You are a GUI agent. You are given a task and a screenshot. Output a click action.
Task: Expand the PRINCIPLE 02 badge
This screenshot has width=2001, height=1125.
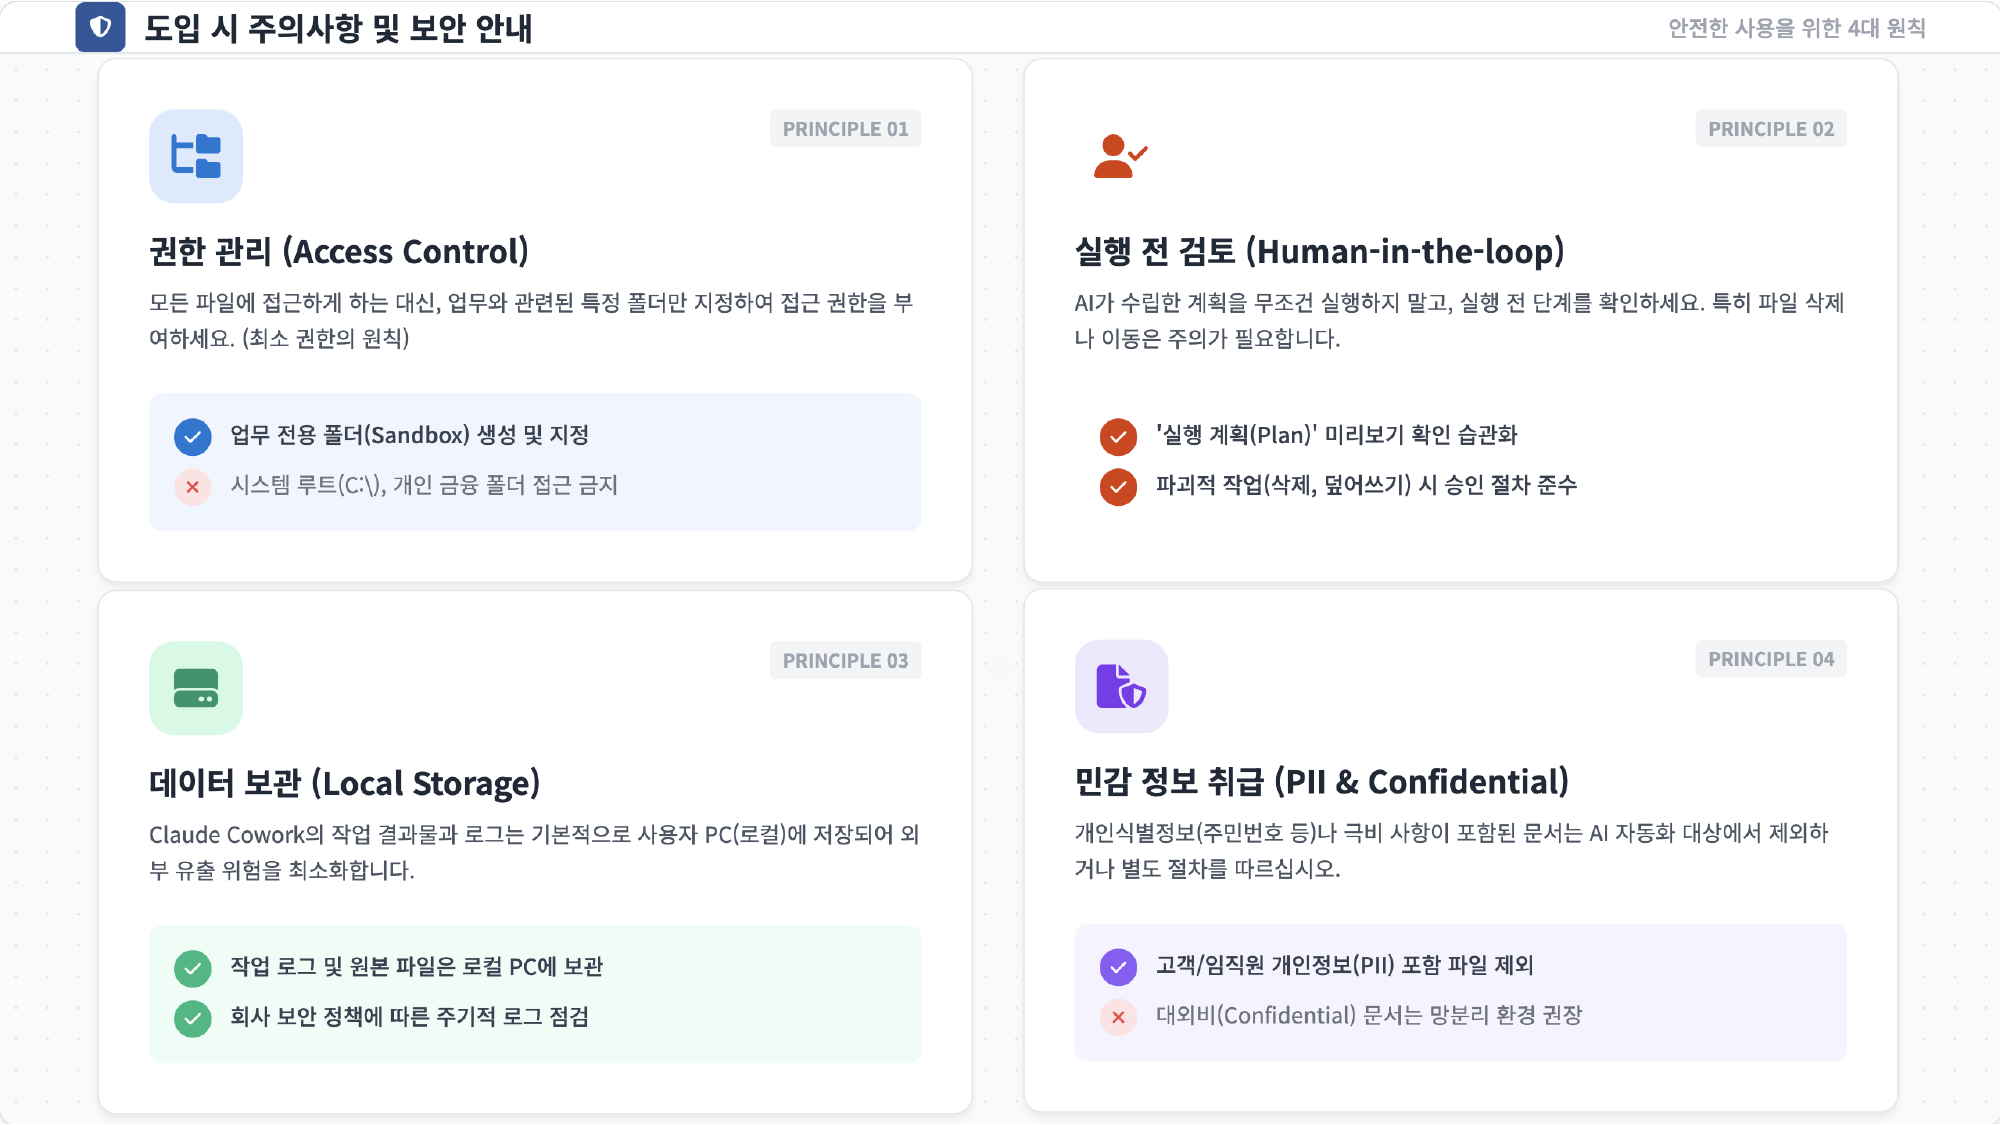[x=1770, y=128]
